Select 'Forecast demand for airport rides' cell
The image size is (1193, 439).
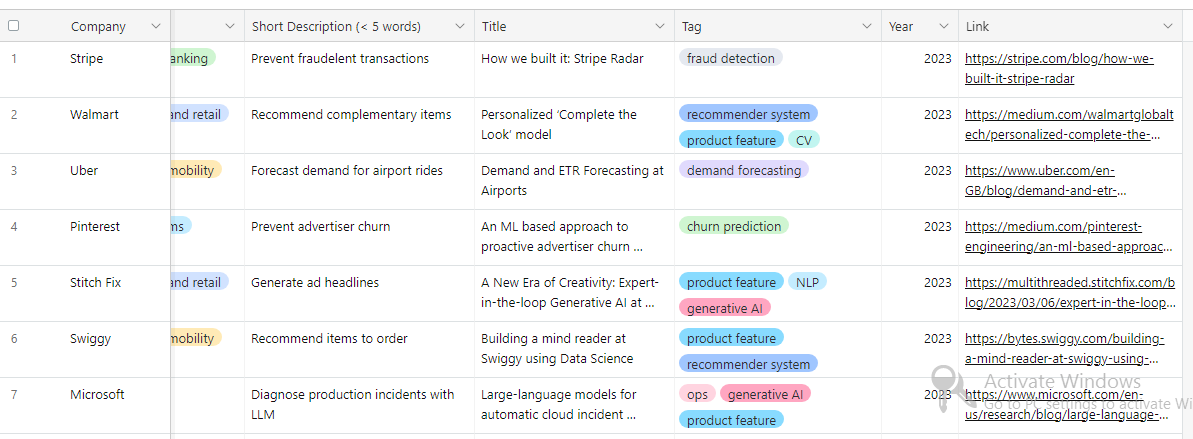pos(359,181)
